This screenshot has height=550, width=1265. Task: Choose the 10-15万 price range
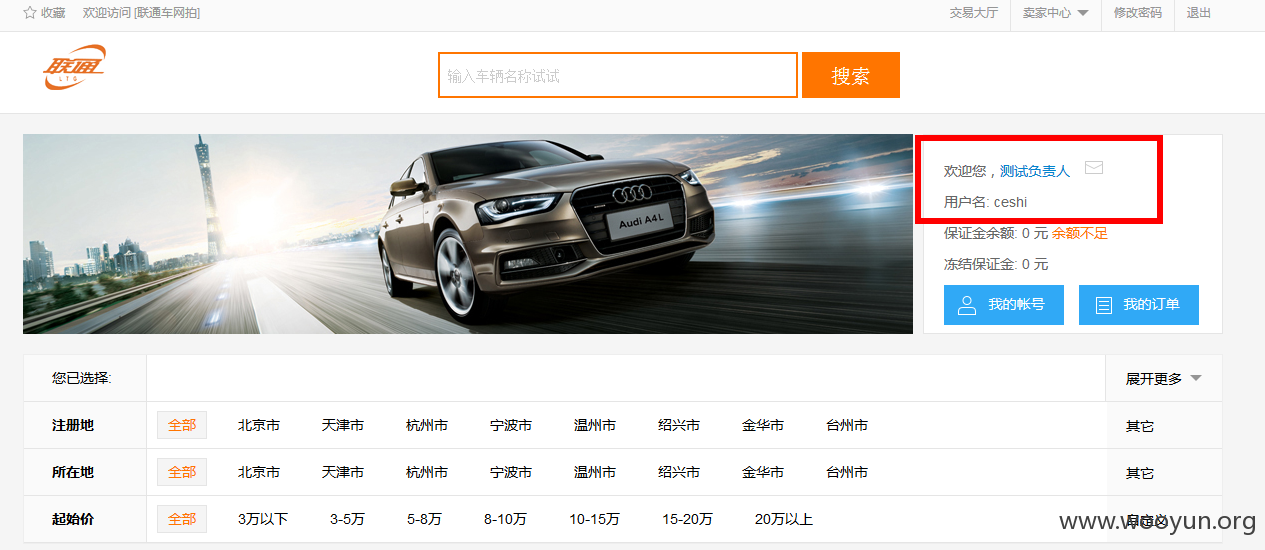(594, 519)
